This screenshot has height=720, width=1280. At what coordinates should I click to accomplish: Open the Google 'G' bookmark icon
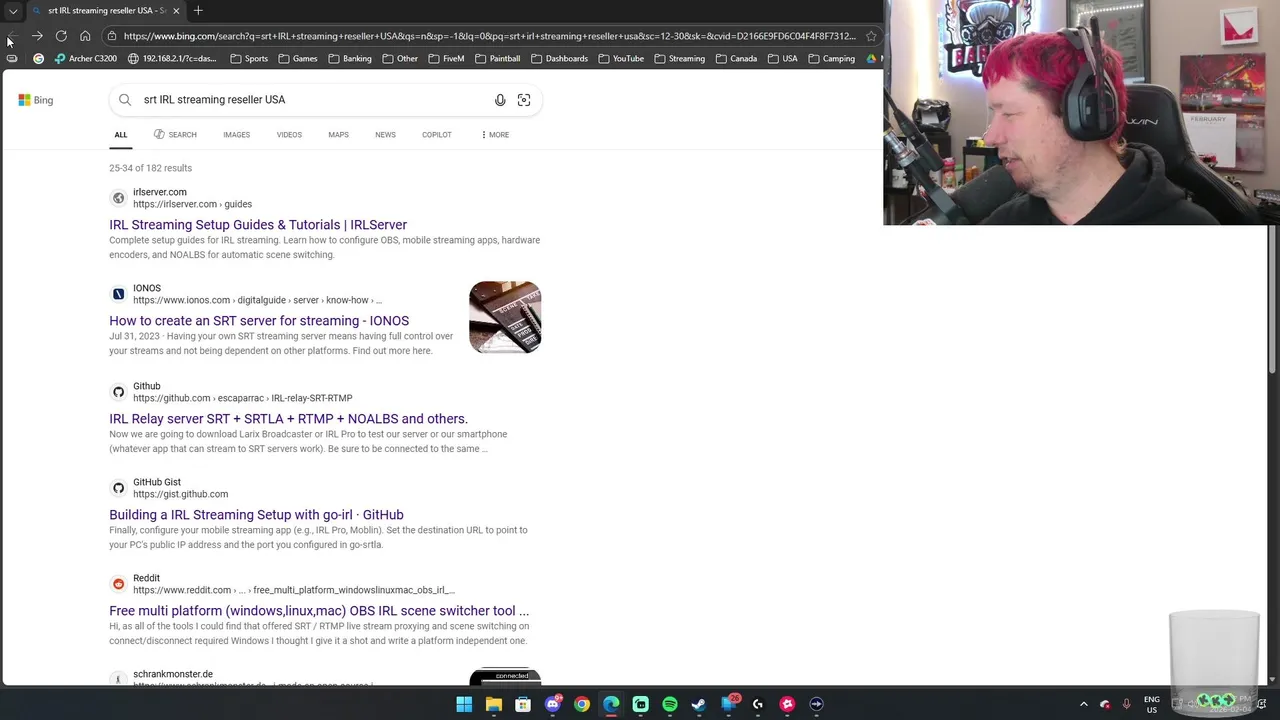tap(38, 58)
